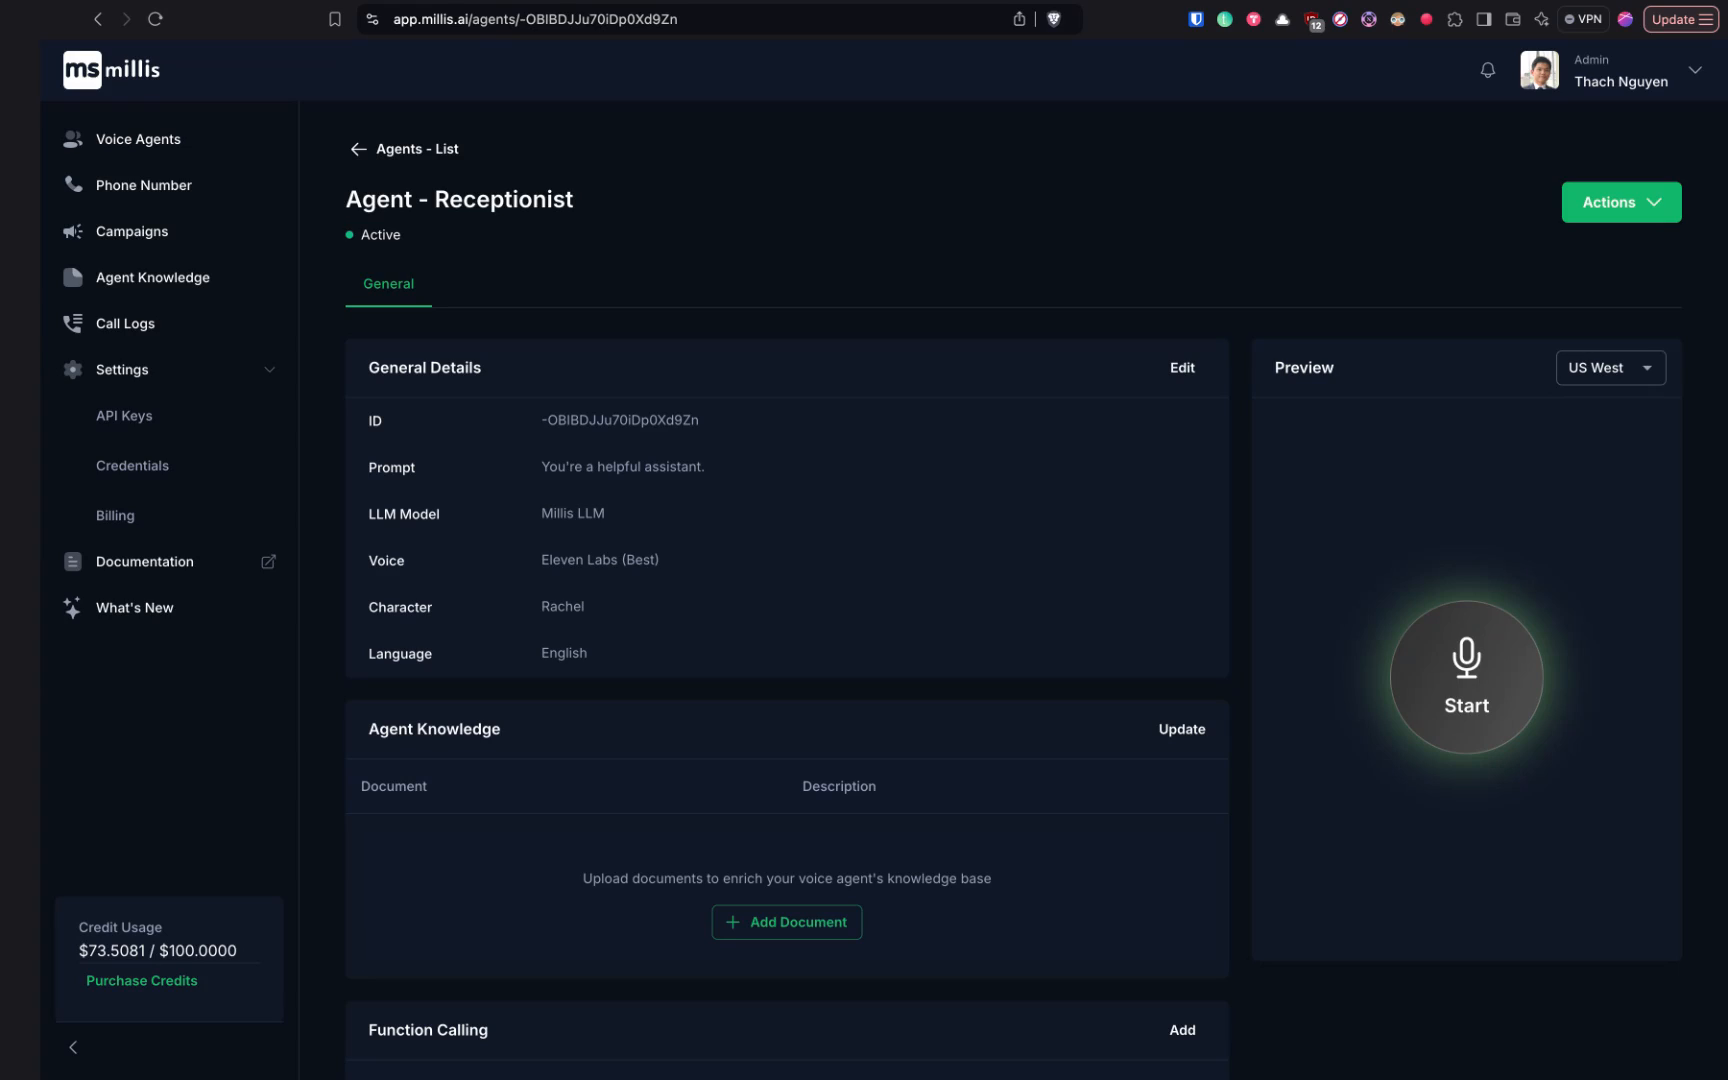The height and width of the screenshot is (1080, 1728).
Task: Open Call Logs from the sidebar
Action: pyautogui.click(x=124, y=323)
